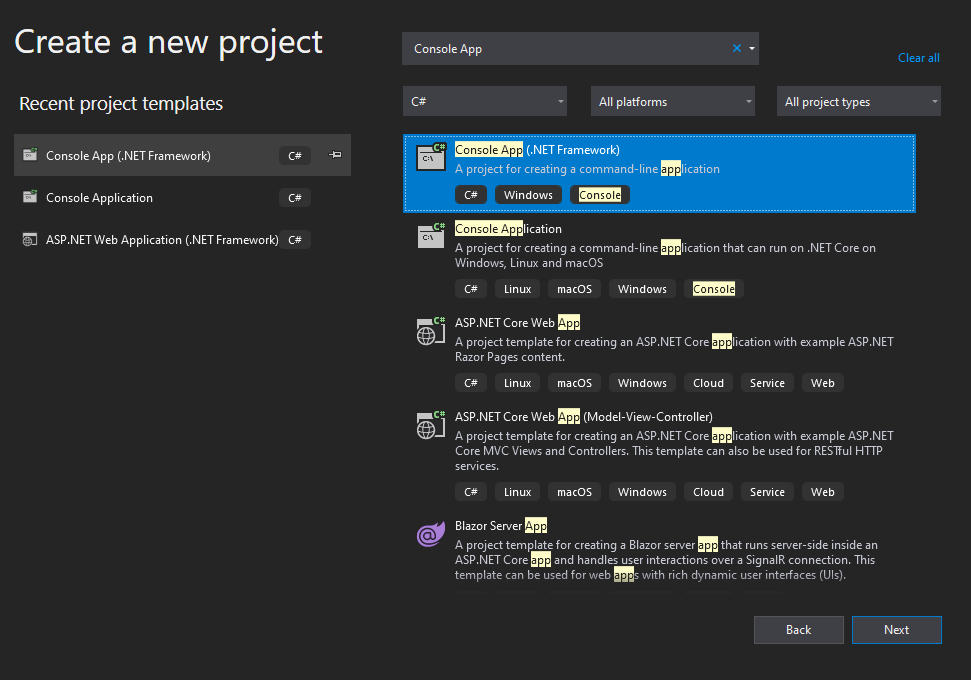Select Console App (.NET Framework) template title
The width and height of the screenshot is (971, 680).
click(x=537, y=150)
